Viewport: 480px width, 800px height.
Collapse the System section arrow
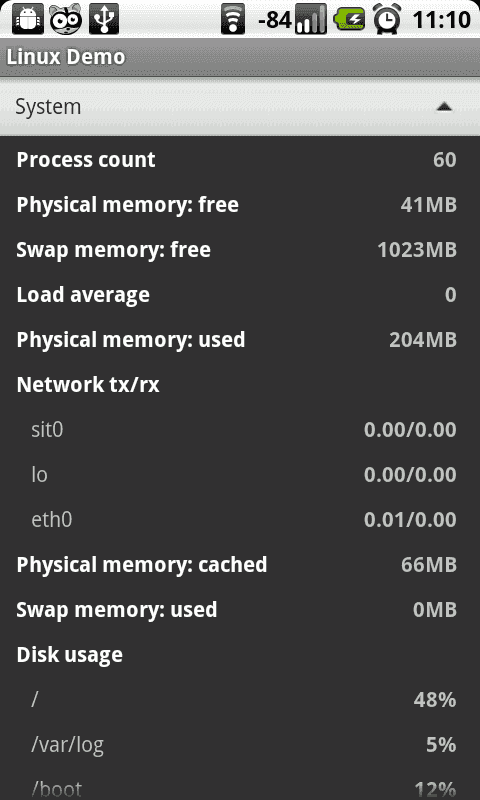445,107
